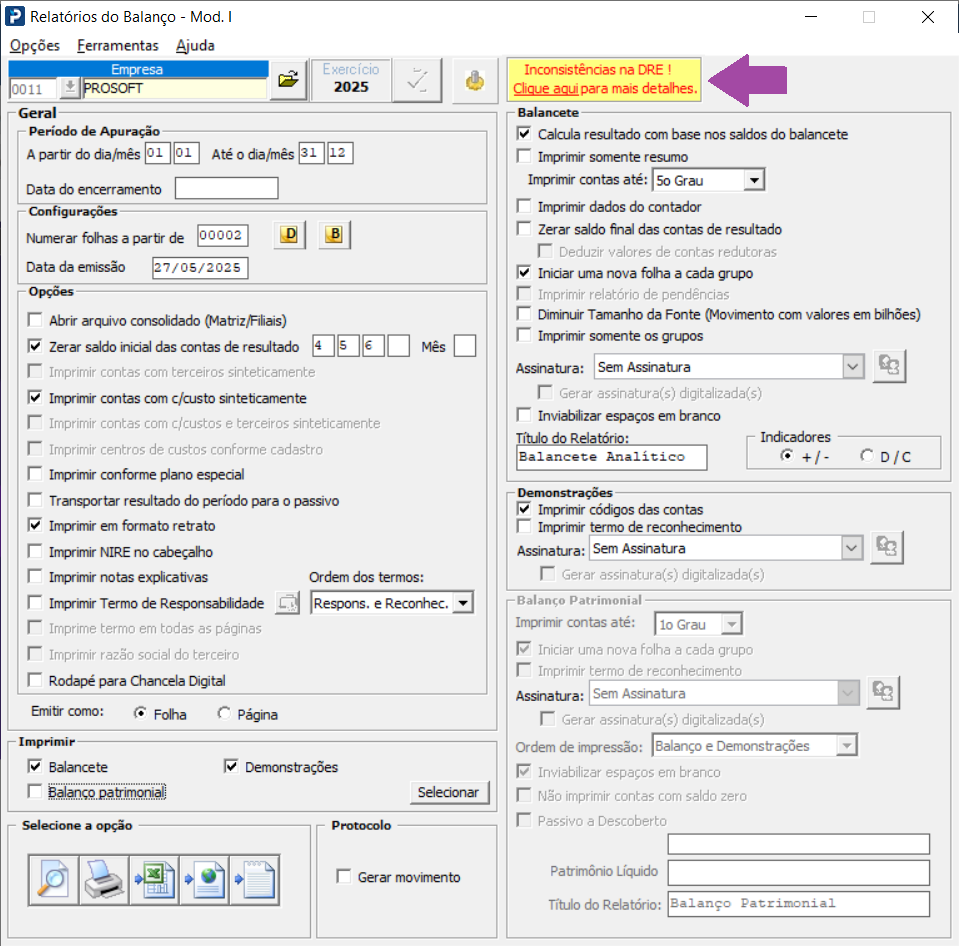Click the company name PROSOFT field
This screenshot has width=959, height=946.
coord(174,89)
